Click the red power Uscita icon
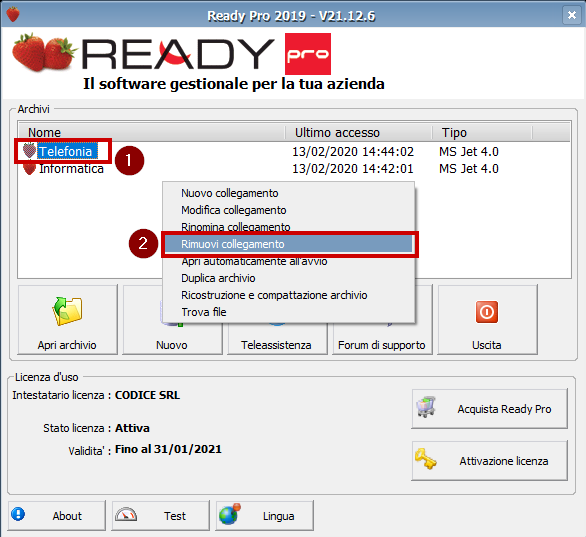The width and height of the screenshot is (586, 537). 487,312
